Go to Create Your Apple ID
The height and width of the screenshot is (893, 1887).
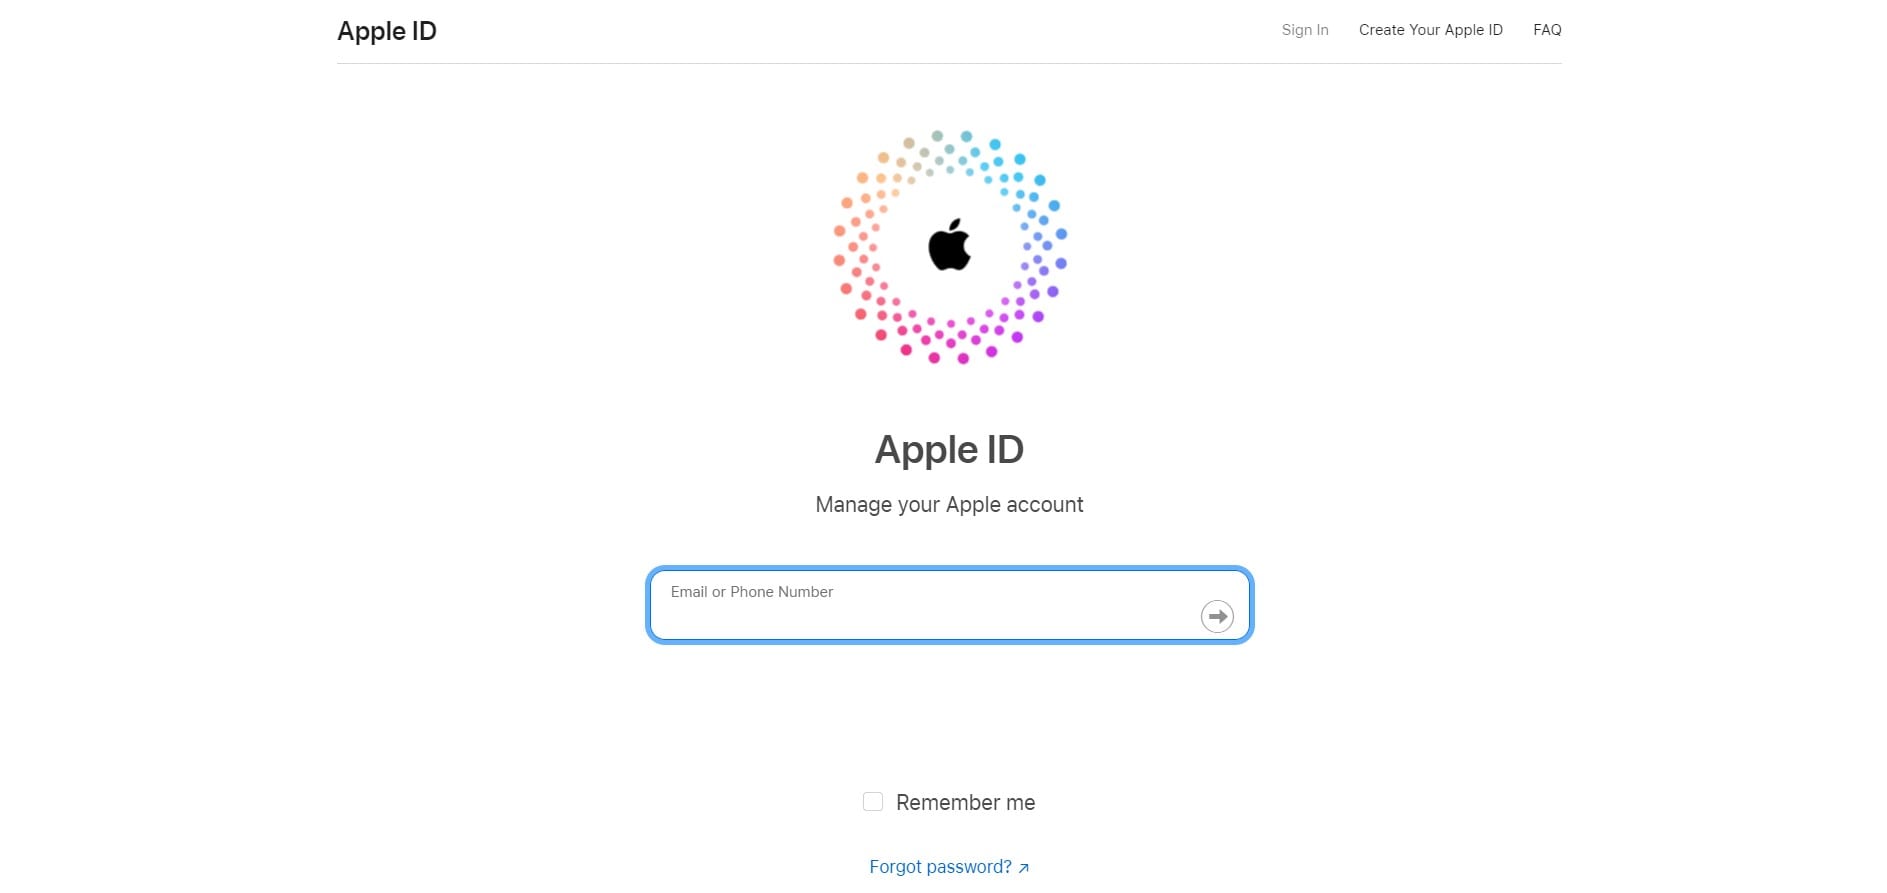click(x=1430, y=30)
